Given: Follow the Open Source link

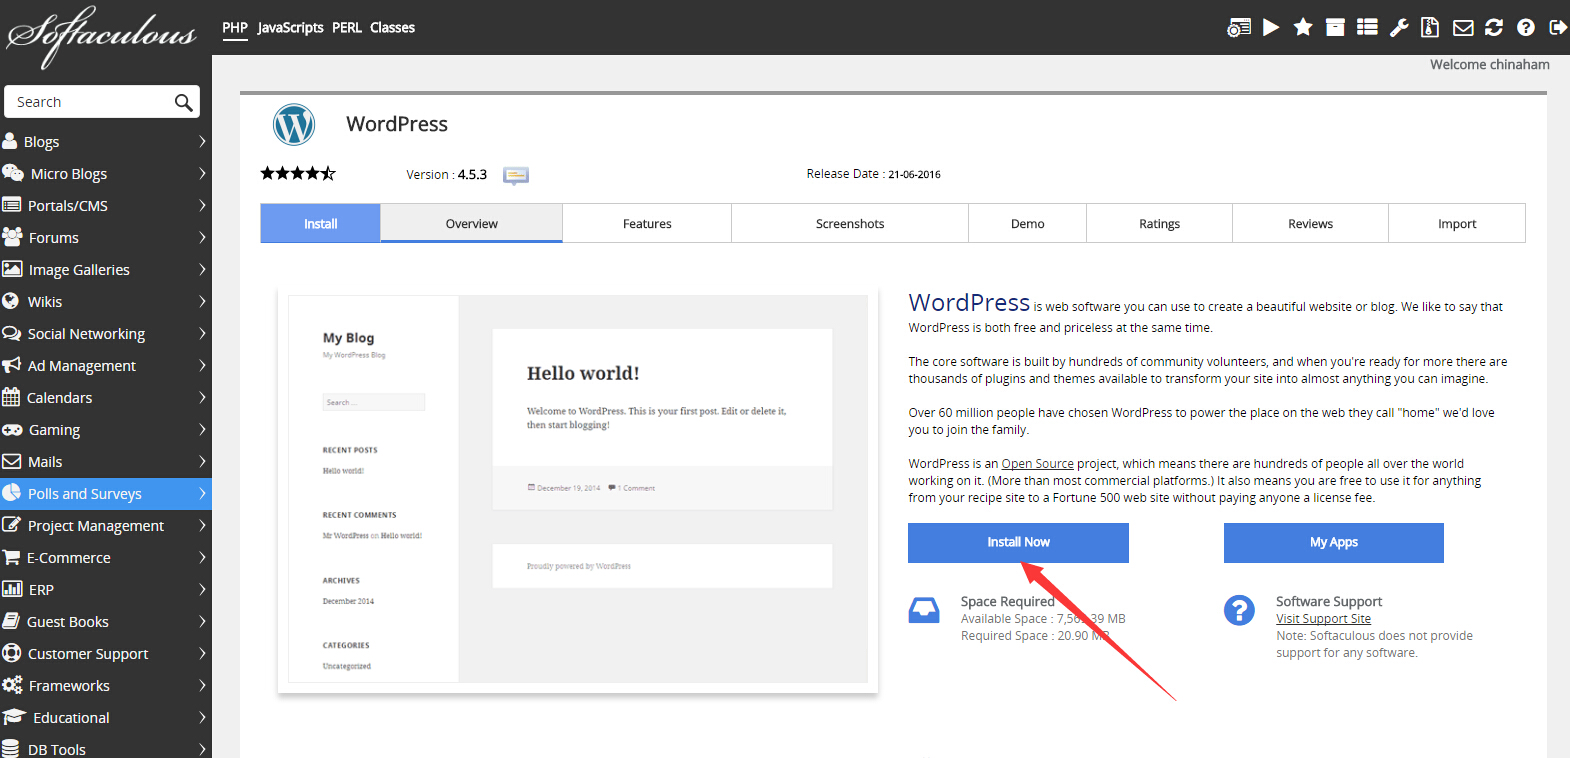Looking at the screenshot, I should [1037, 464].
